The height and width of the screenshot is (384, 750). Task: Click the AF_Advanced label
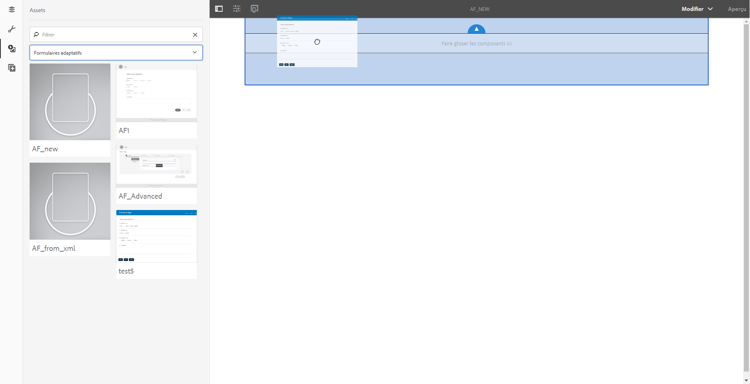140,196
